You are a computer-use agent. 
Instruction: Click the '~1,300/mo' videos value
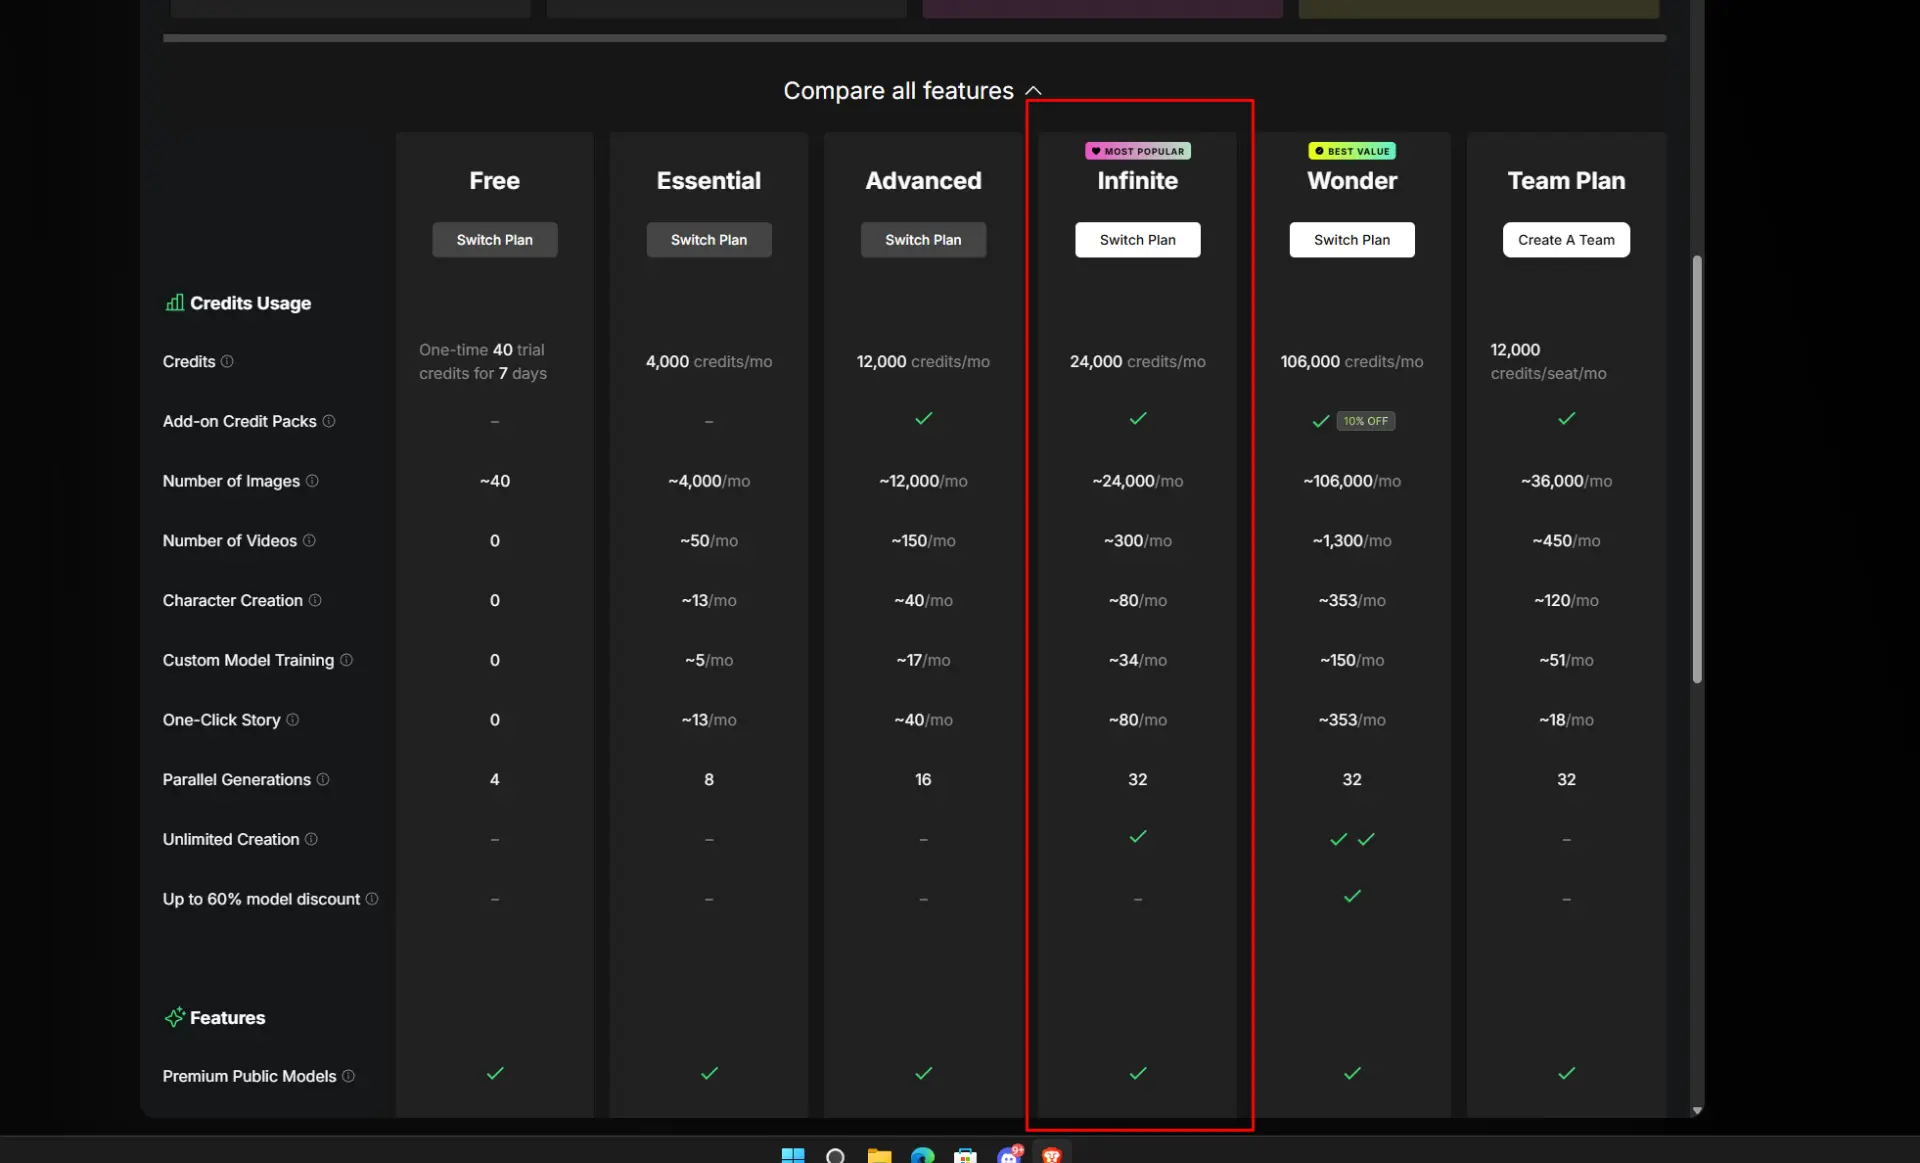[1351, 540]
